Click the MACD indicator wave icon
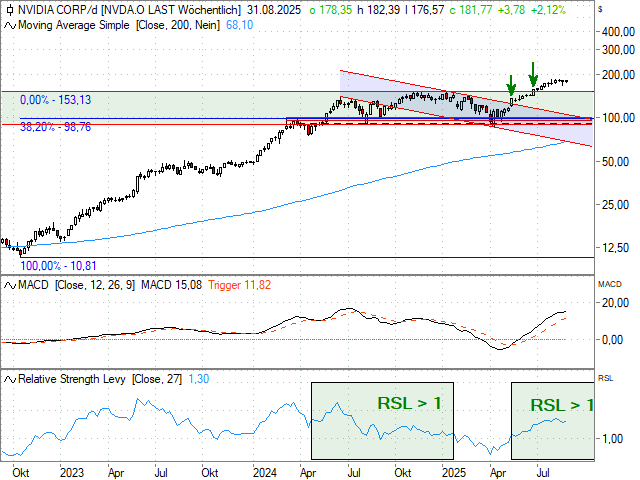Screen dimensions: 640x480 coord(10,285)
